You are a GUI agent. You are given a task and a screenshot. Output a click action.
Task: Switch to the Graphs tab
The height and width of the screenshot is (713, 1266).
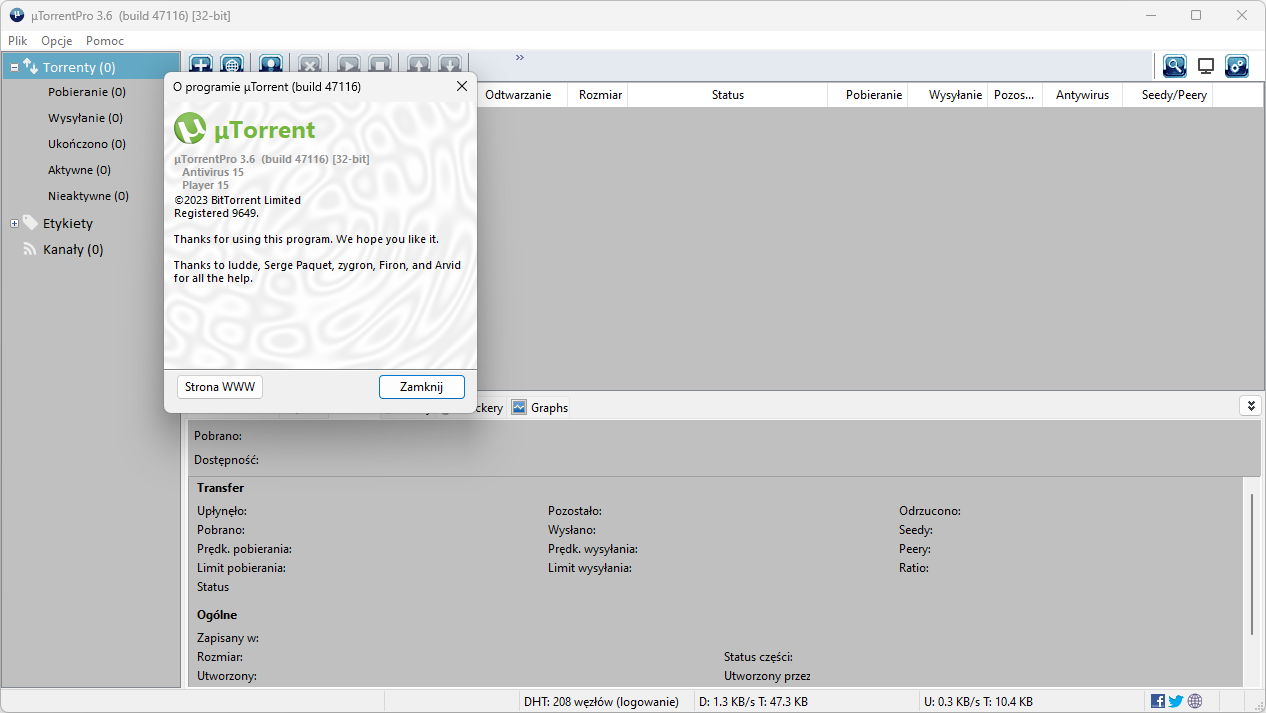click(540, 407)
